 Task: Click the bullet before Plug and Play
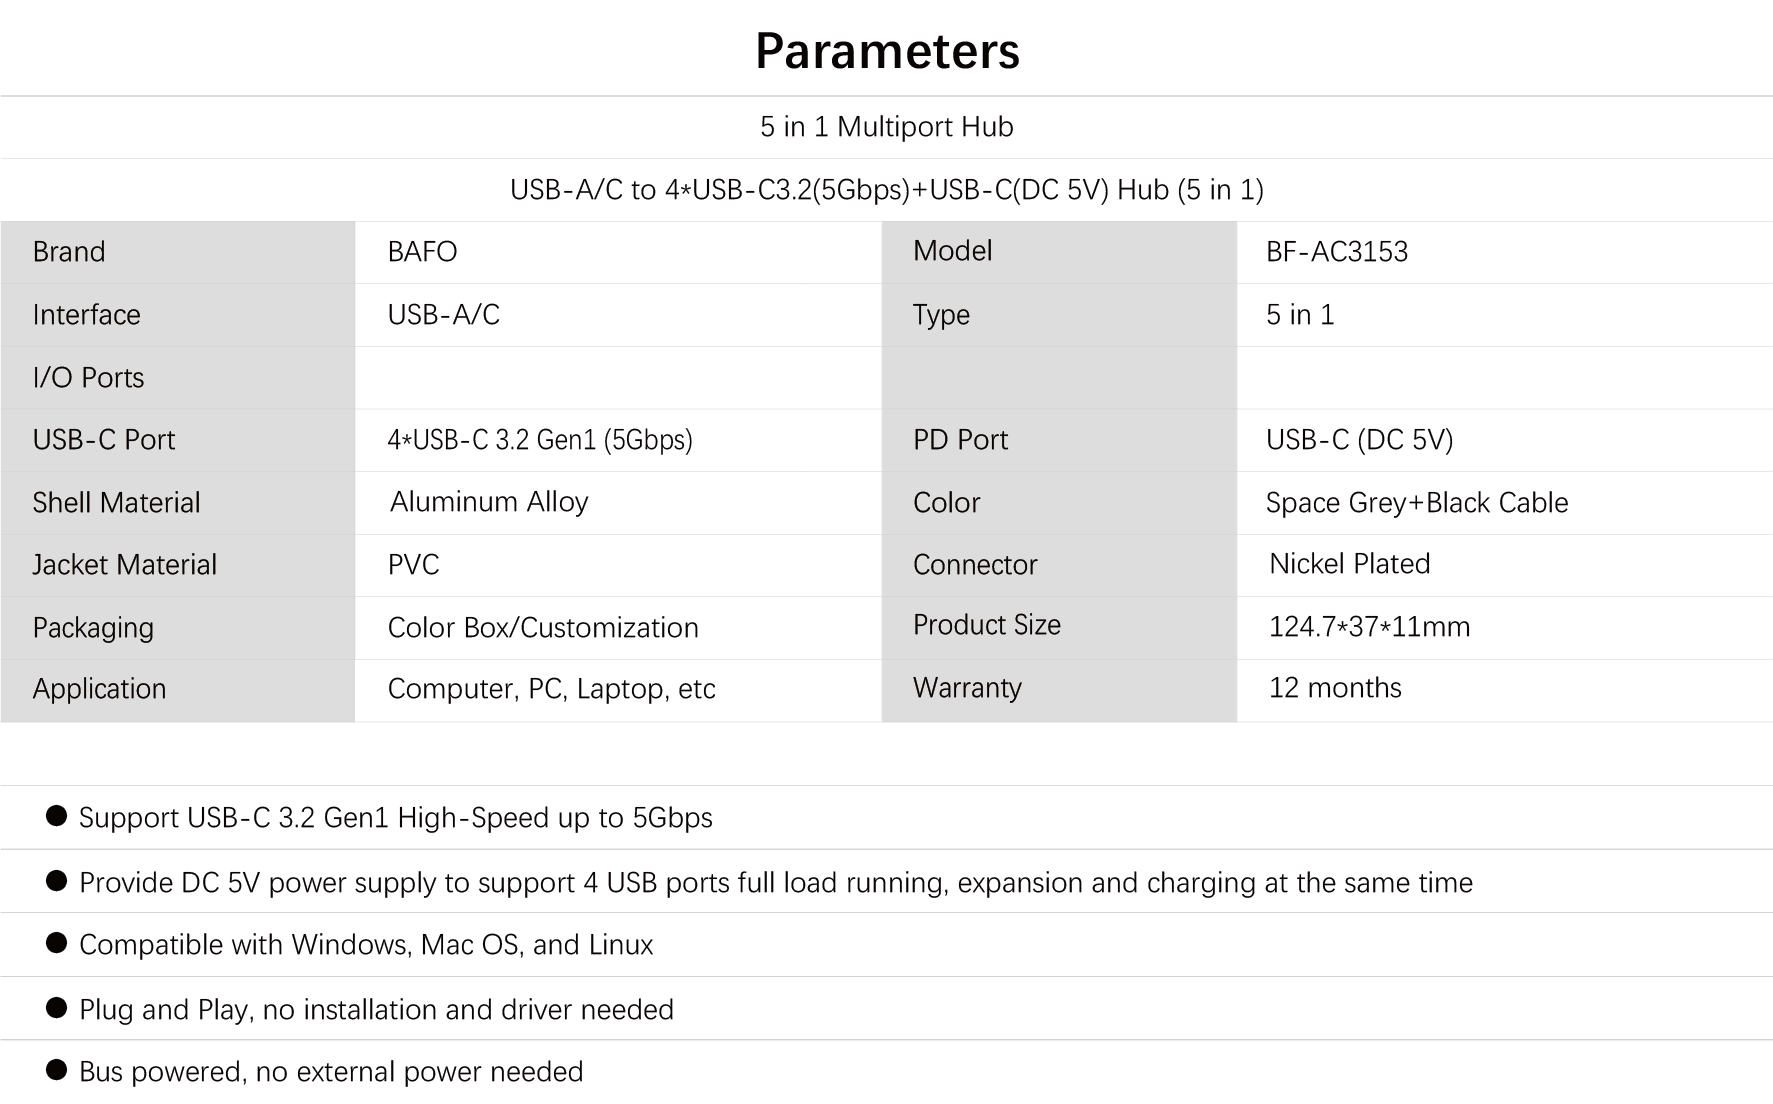[57, 1008]
